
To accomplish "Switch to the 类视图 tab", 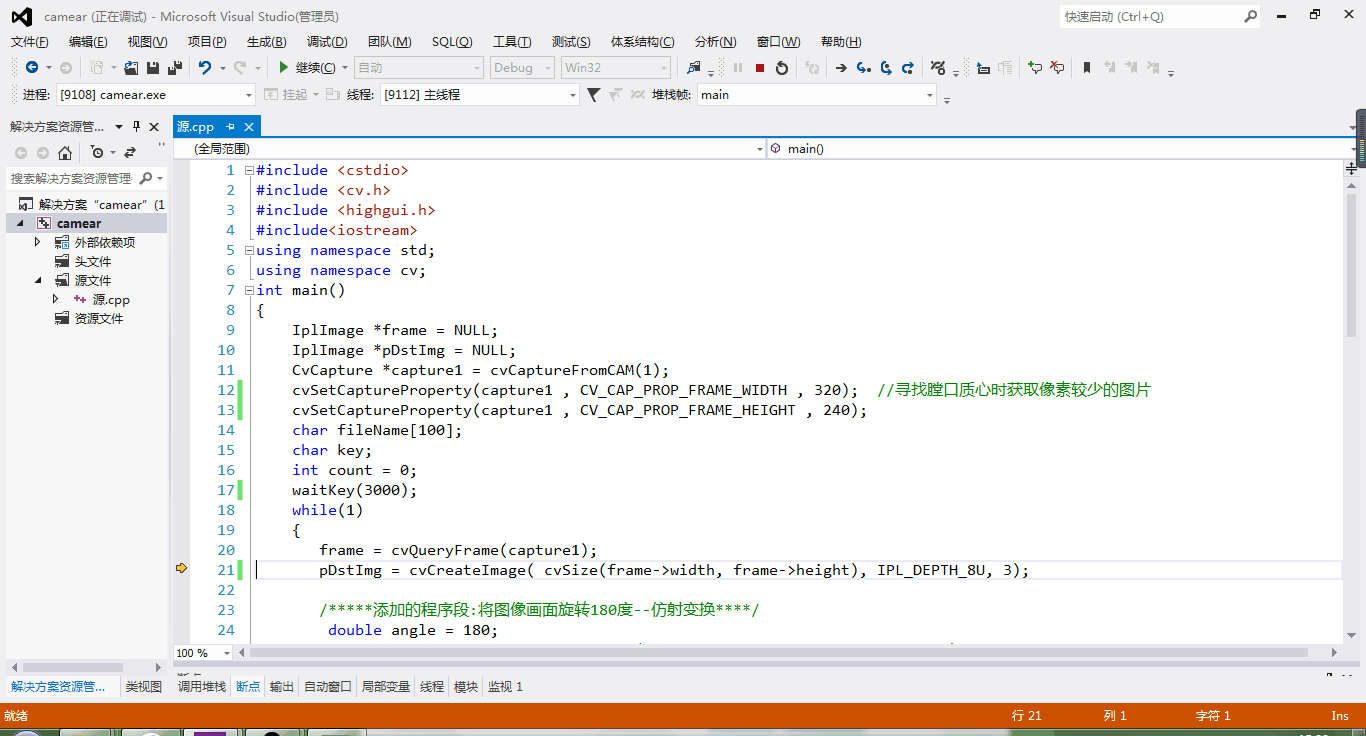I will point(144,687).
